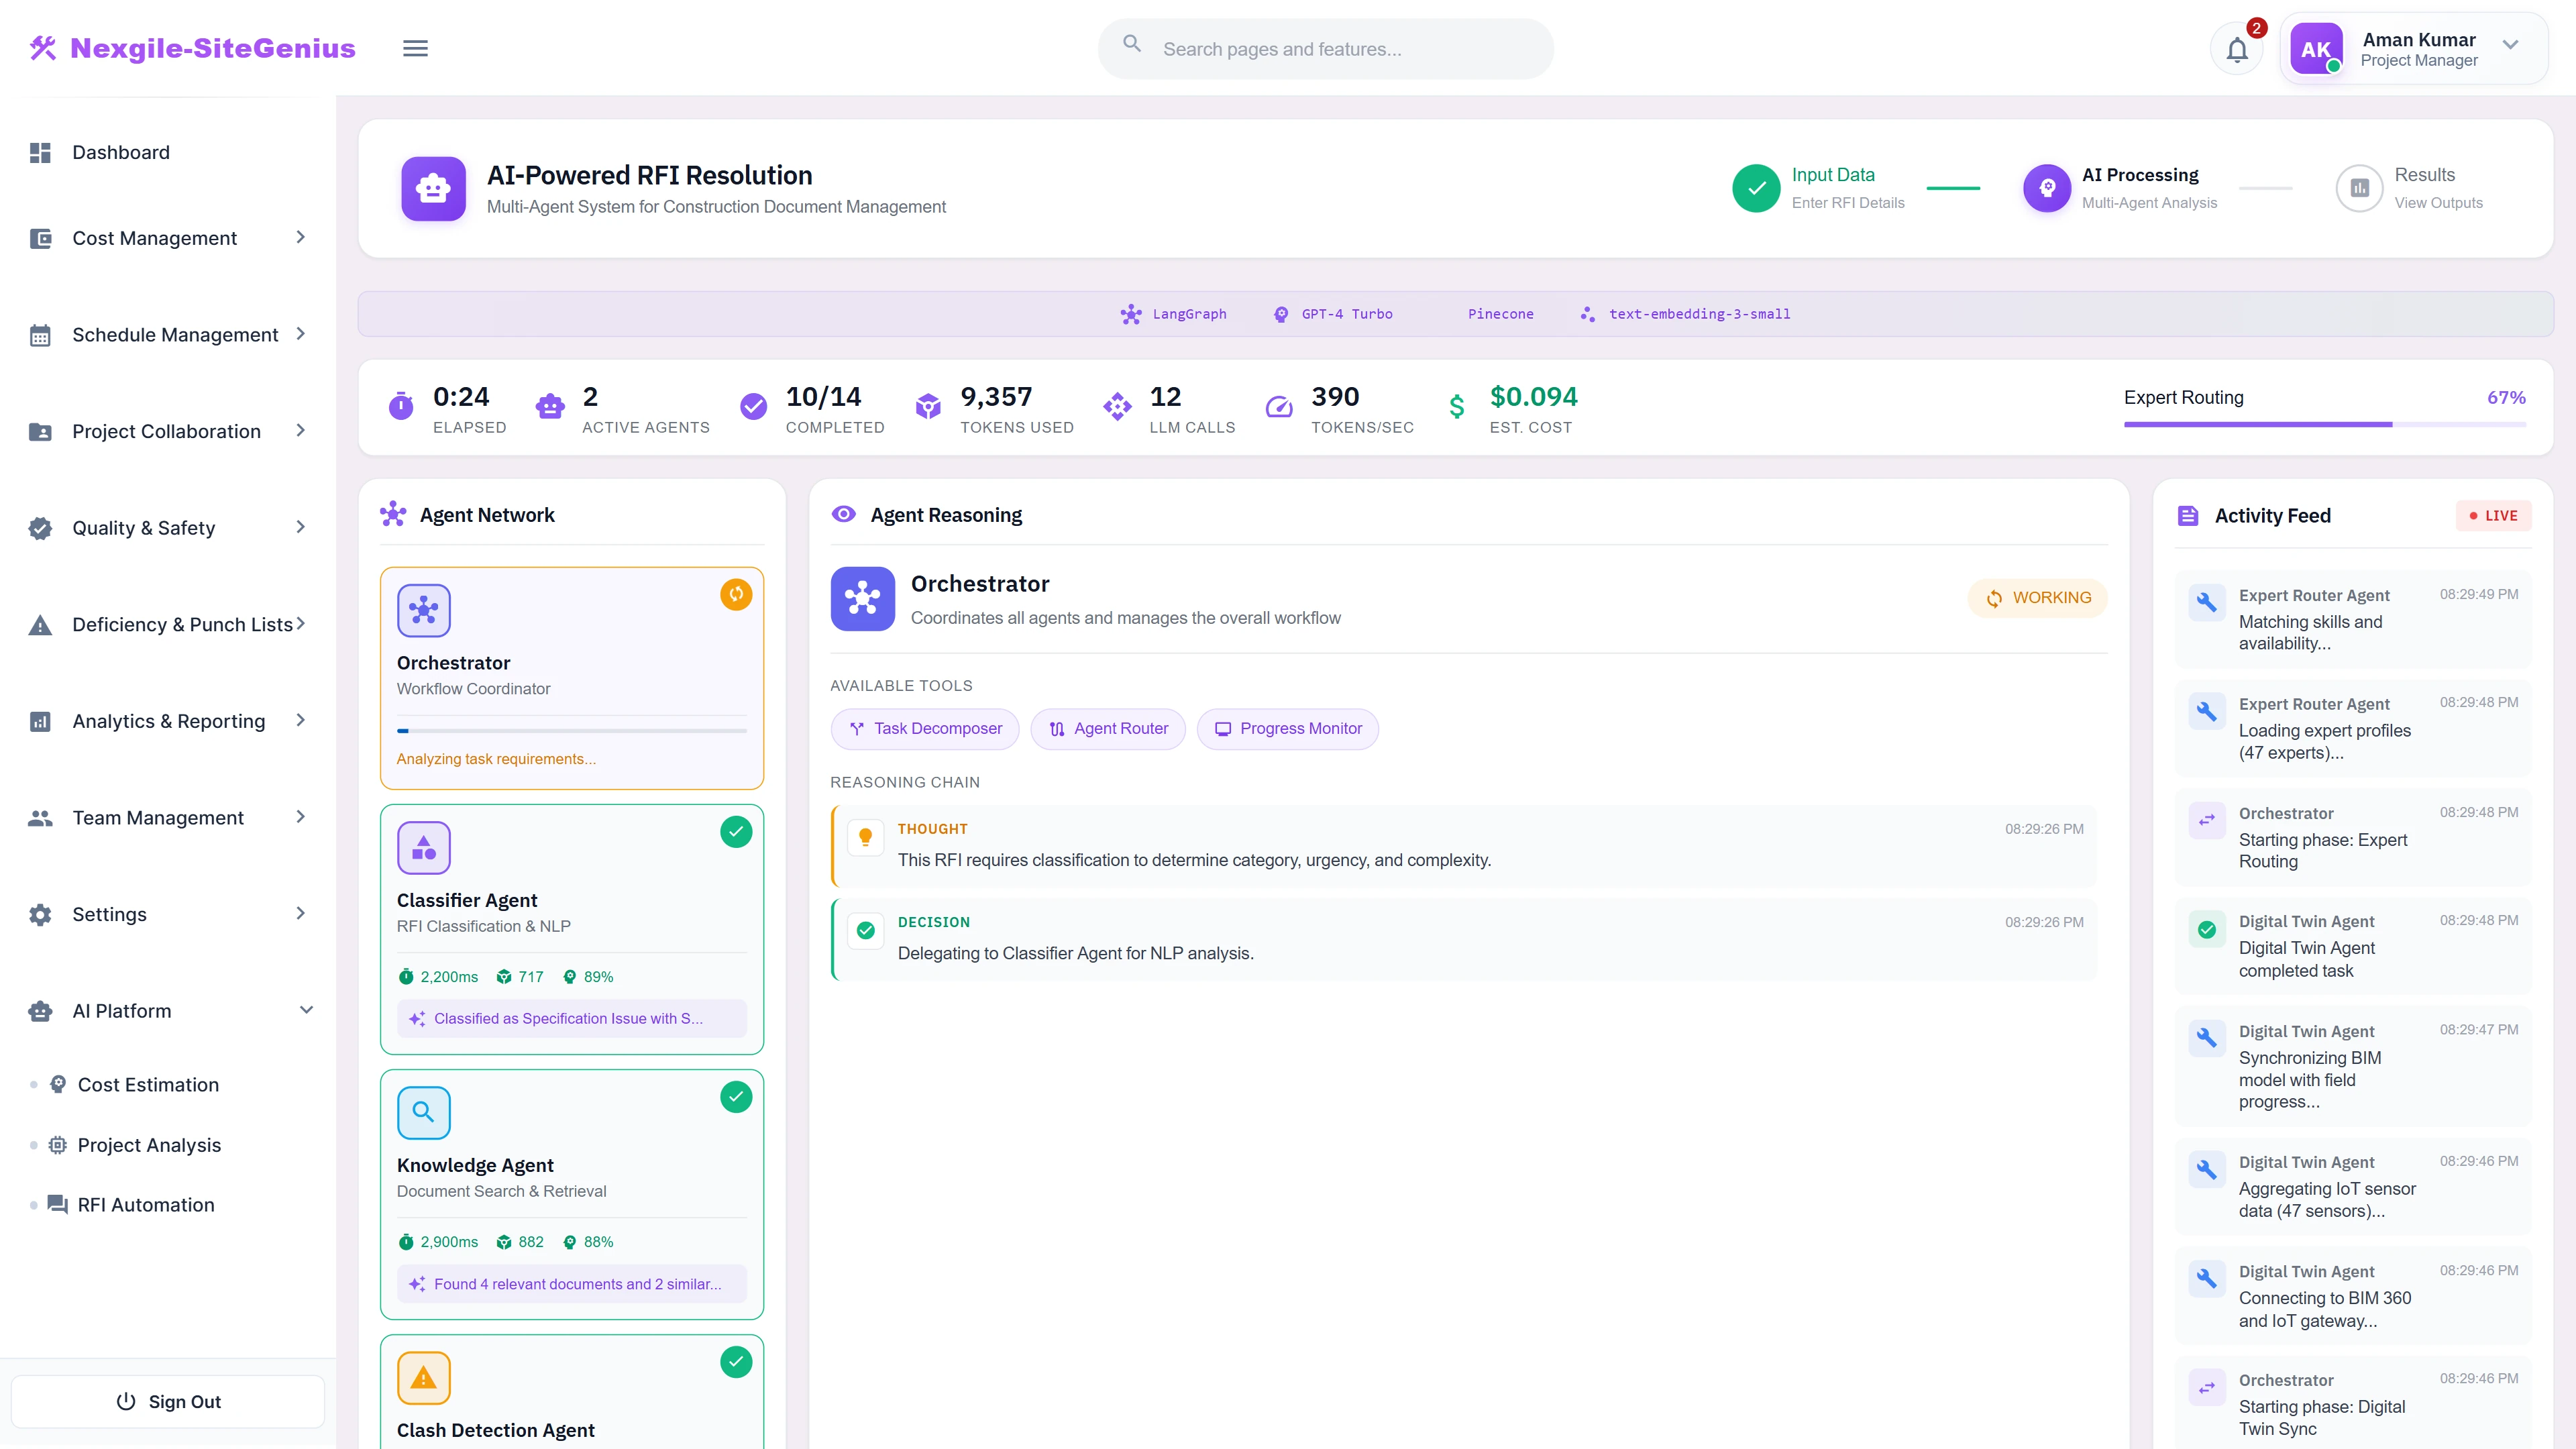Click the Clash Detection Agent warning icon

click(x=424, y=1377)
